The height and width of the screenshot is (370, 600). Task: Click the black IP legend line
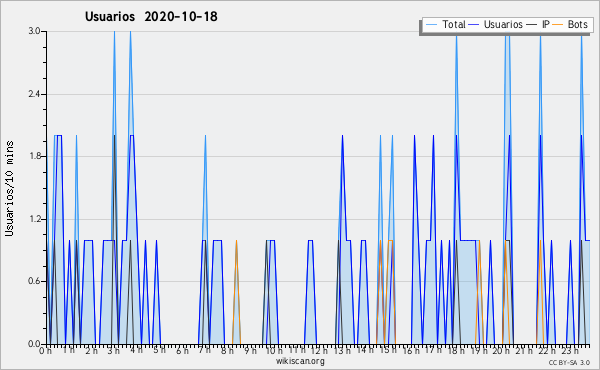[532, 24]
